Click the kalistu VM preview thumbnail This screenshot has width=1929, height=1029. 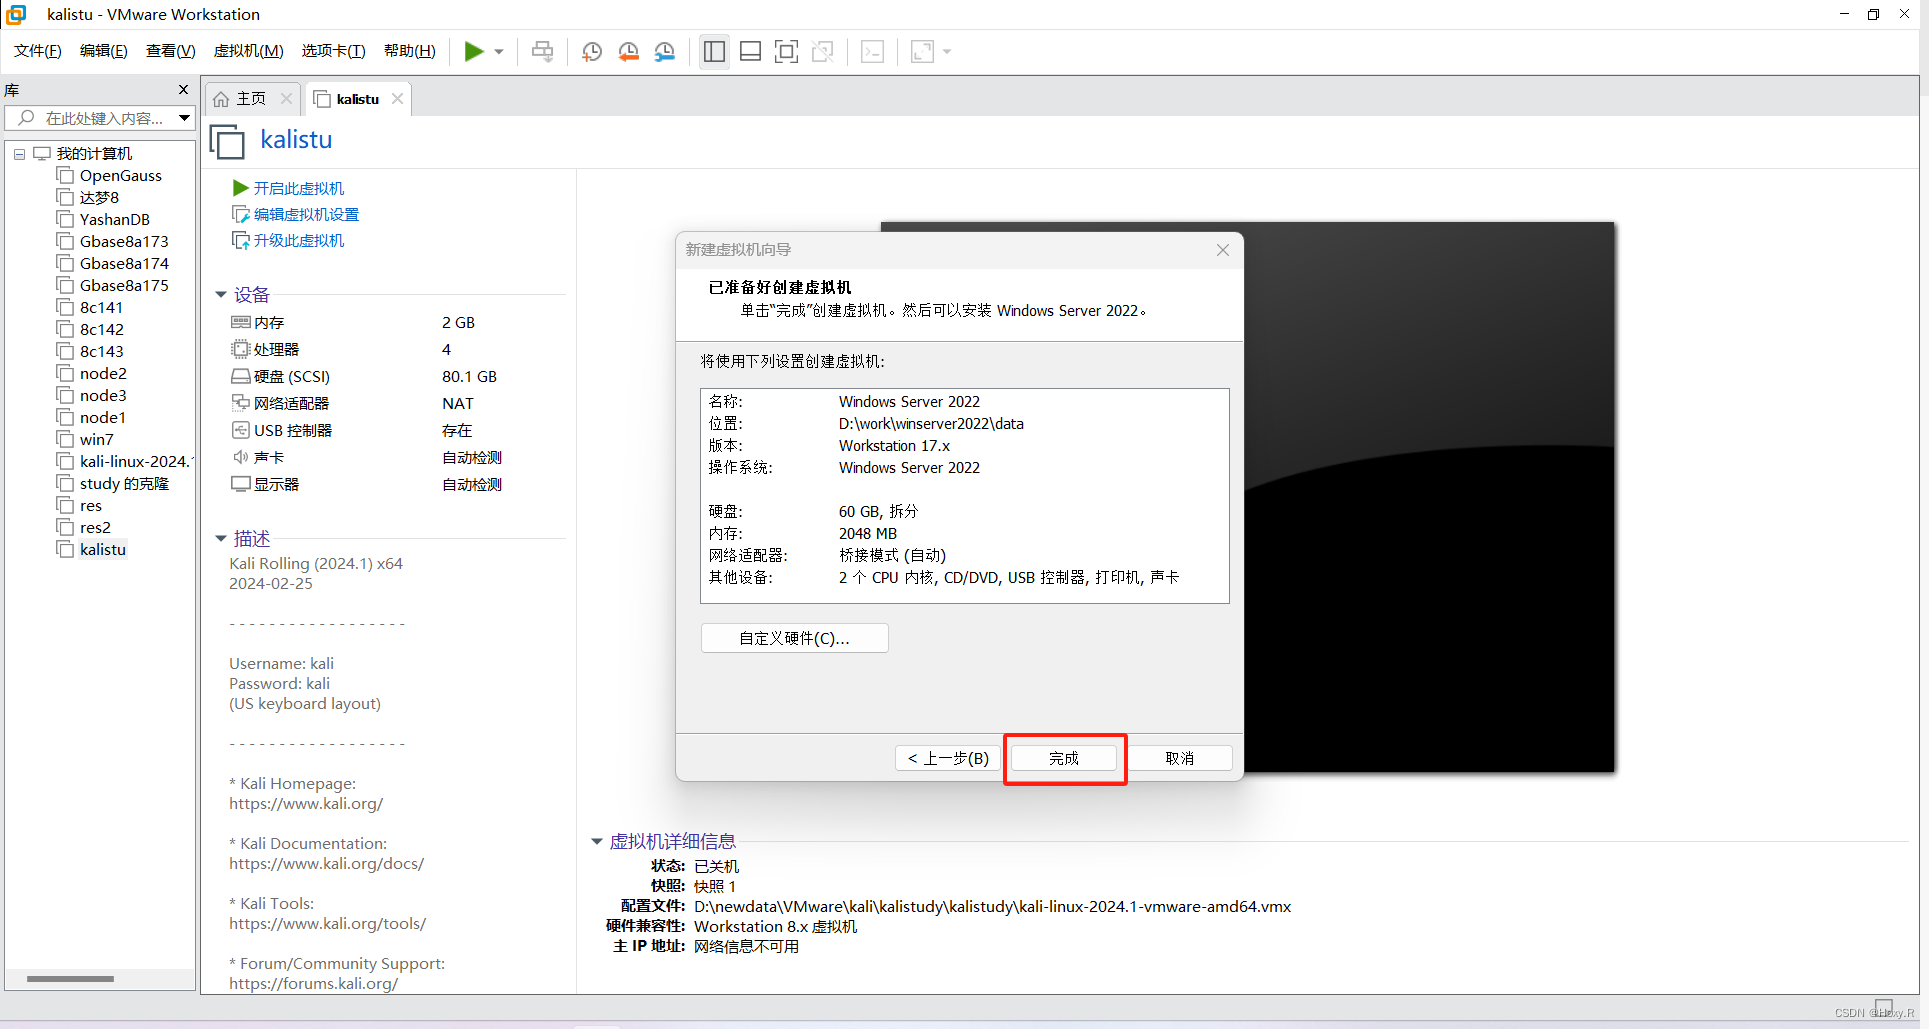[1430, 497]
